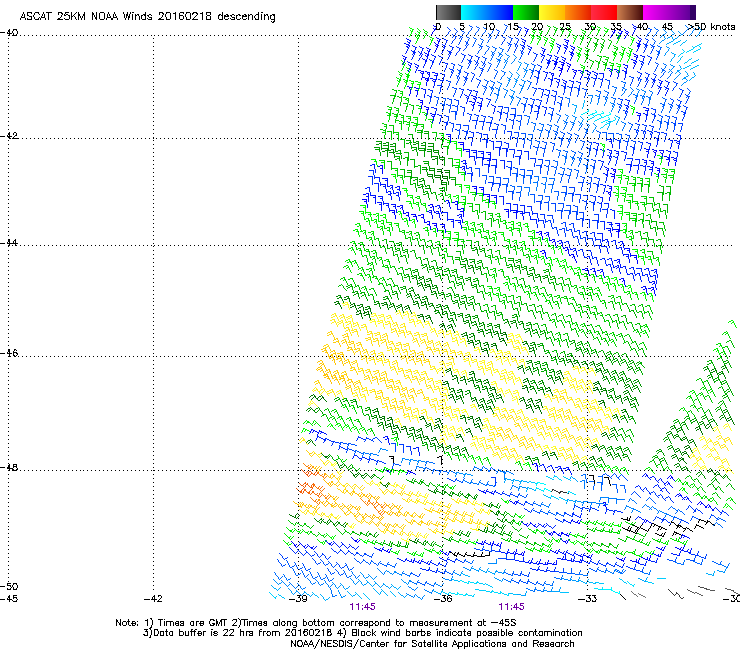This screenshot has height=650, width=740.
Task: Click the red 30-35 knots color segment
Action: 604,12
